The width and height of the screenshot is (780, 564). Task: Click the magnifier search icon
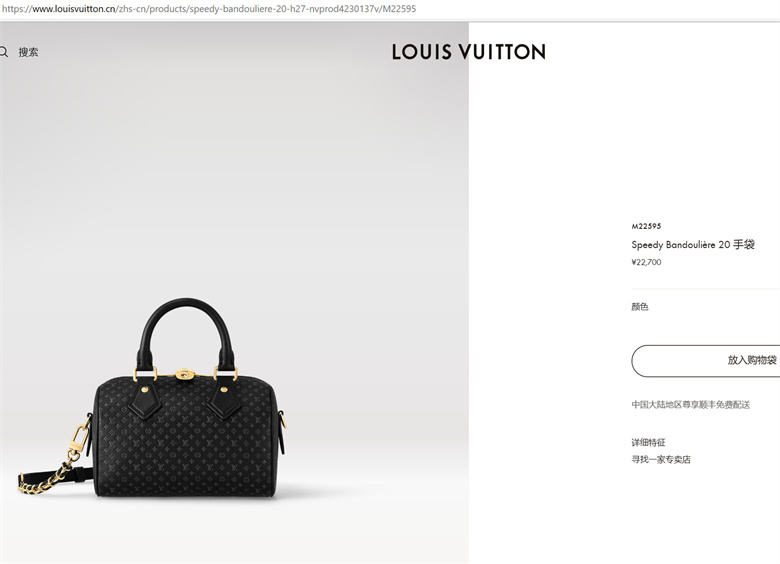(3, 52)
